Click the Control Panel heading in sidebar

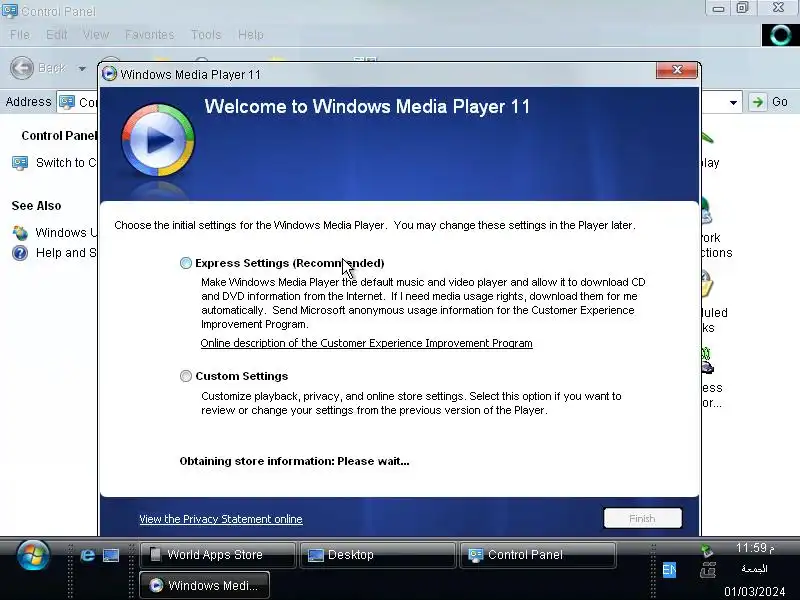(x=59, y=136)
